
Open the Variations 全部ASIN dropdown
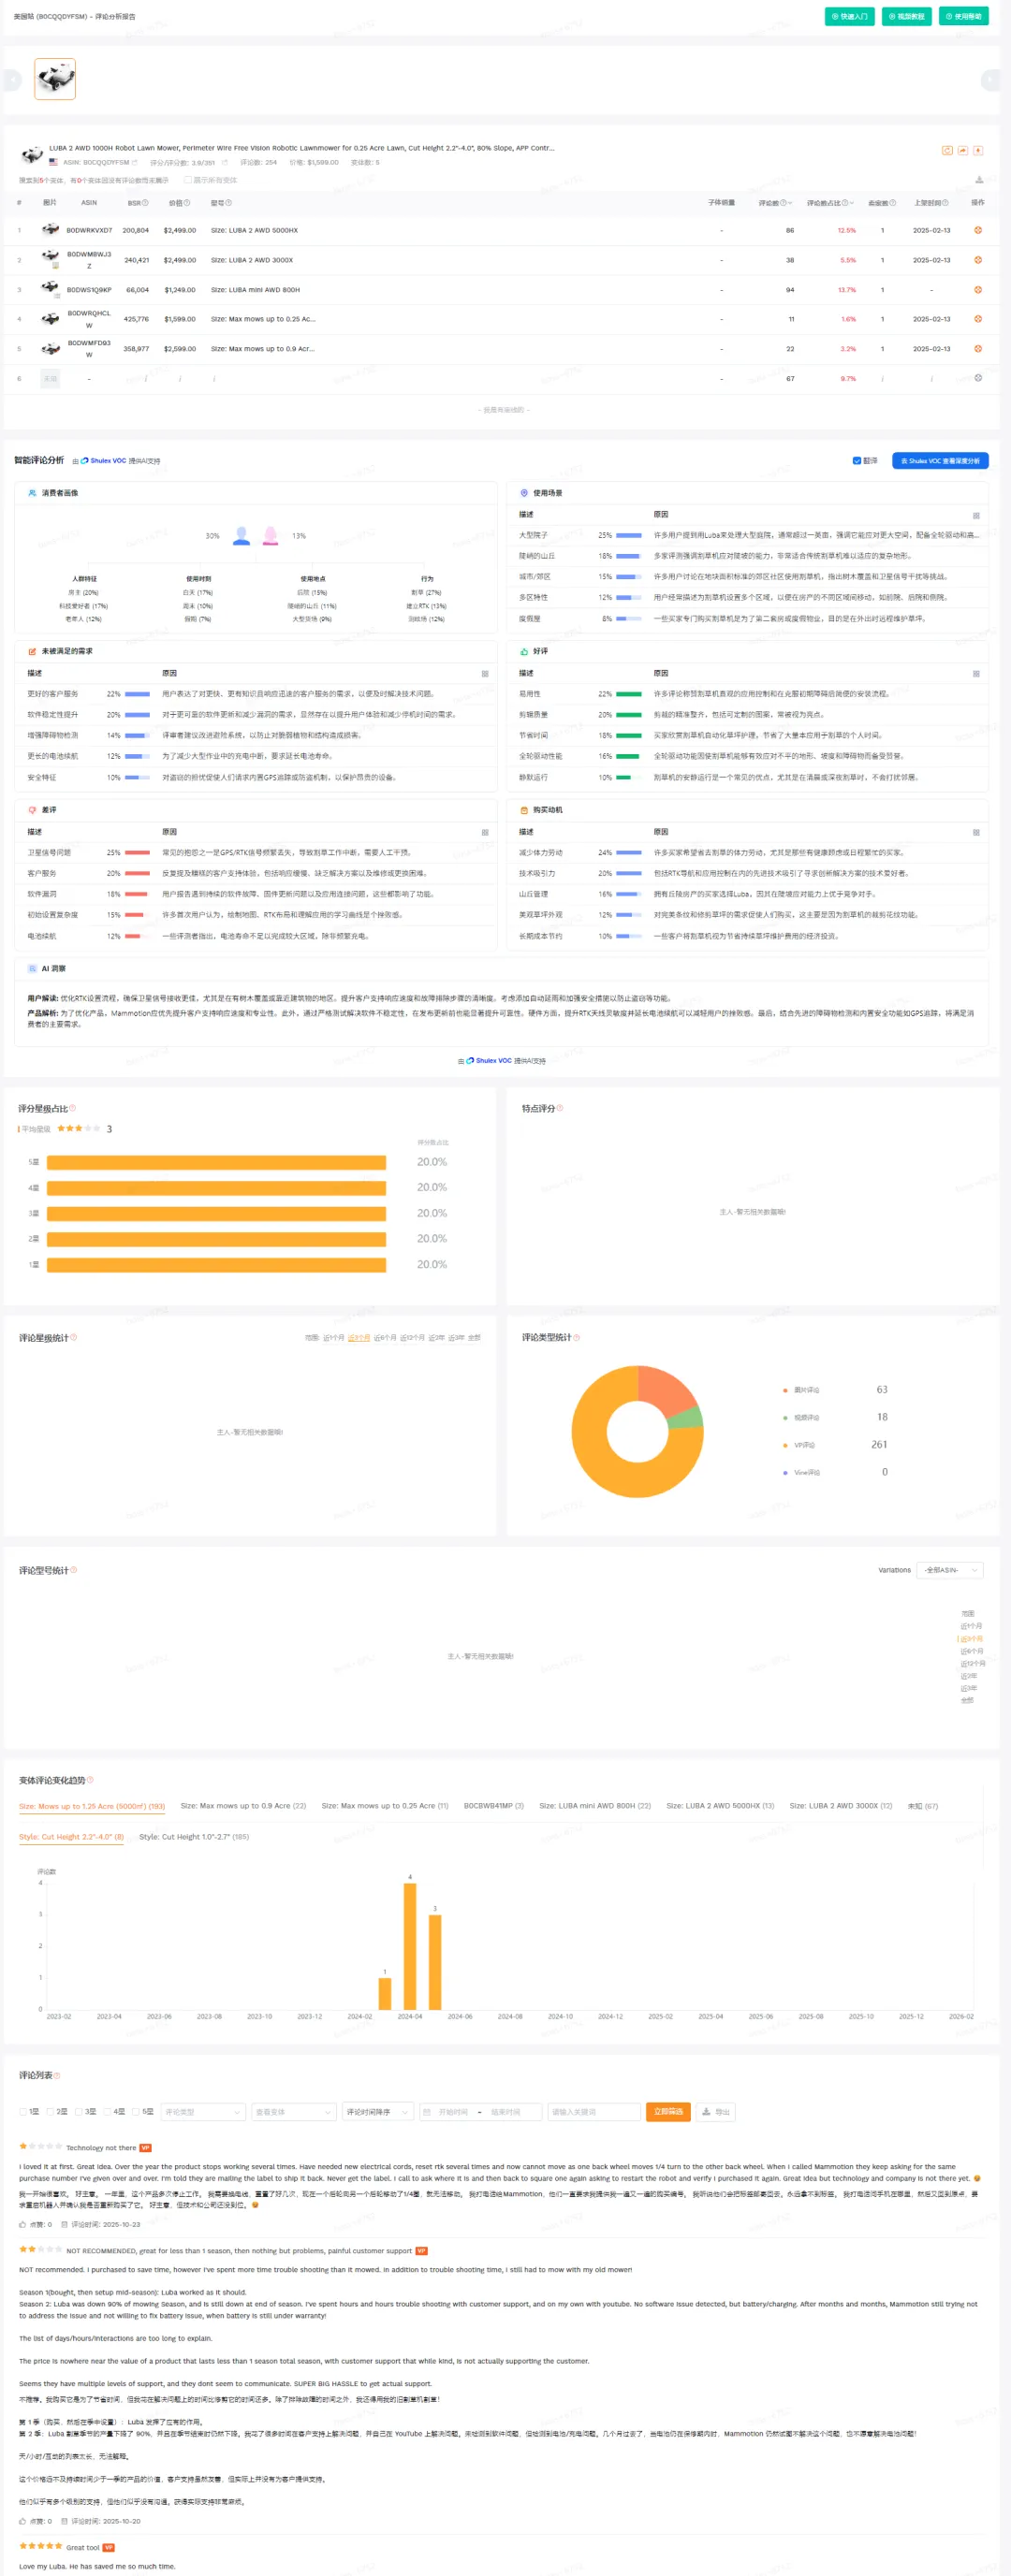pyautogui.click(x=948, y=1570)
